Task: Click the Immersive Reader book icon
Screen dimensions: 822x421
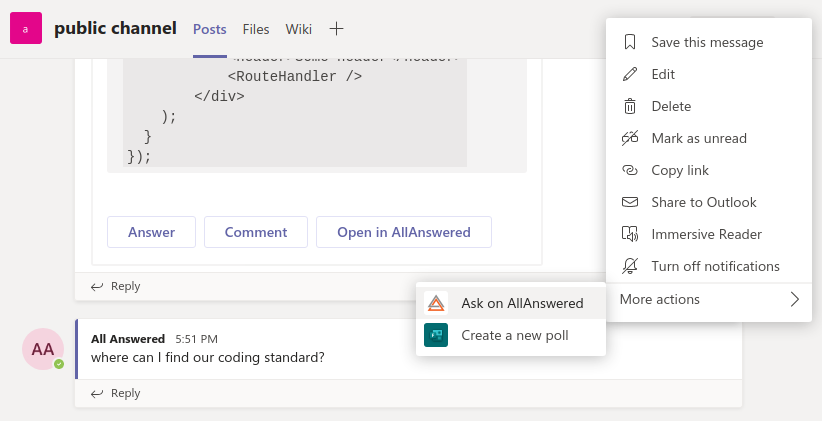Action: 630,234
